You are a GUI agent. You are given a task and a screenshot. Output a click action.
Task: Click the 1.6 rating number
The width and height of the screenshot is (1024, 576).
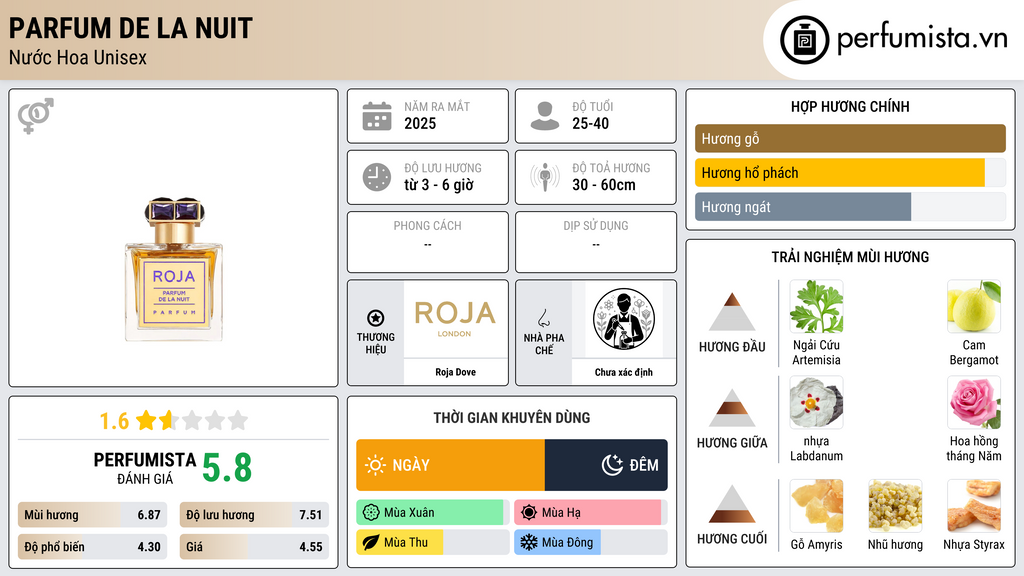point(114,421)
